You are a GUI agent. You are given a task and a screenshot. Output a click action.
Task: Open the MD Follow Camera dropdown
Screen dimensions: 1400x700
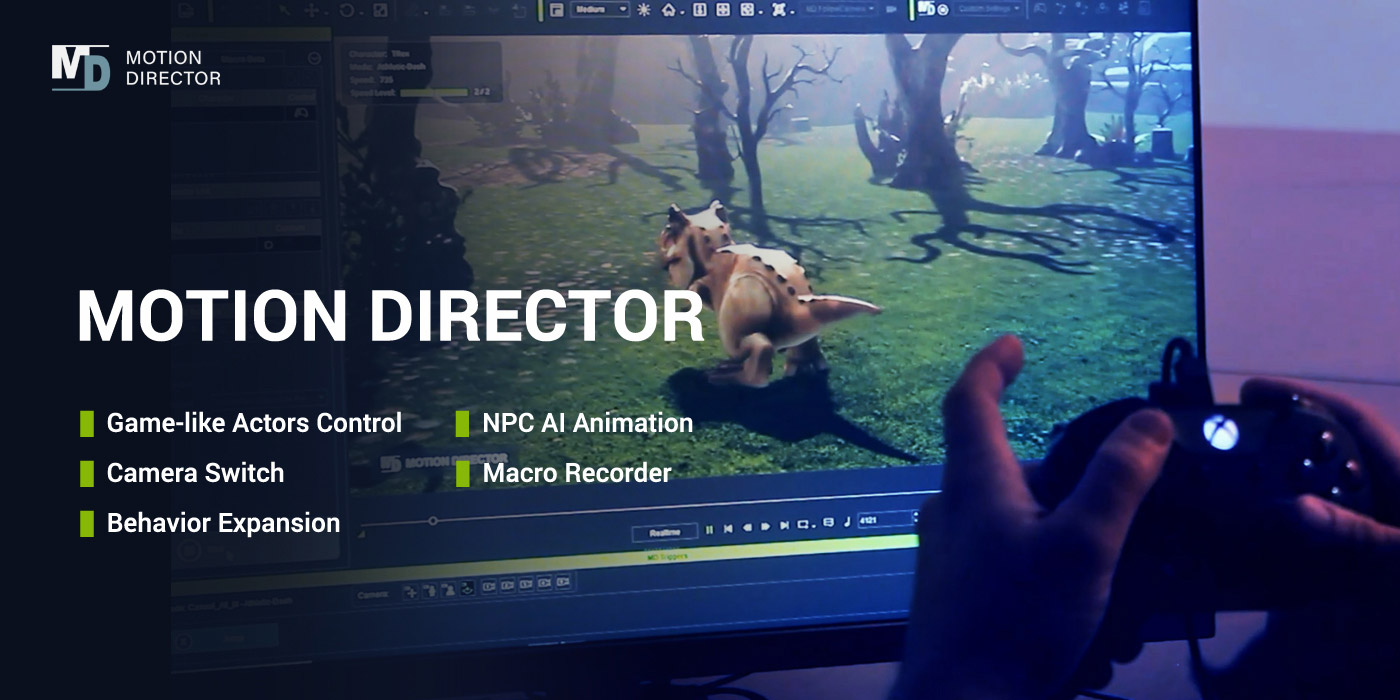click(838, 9)
